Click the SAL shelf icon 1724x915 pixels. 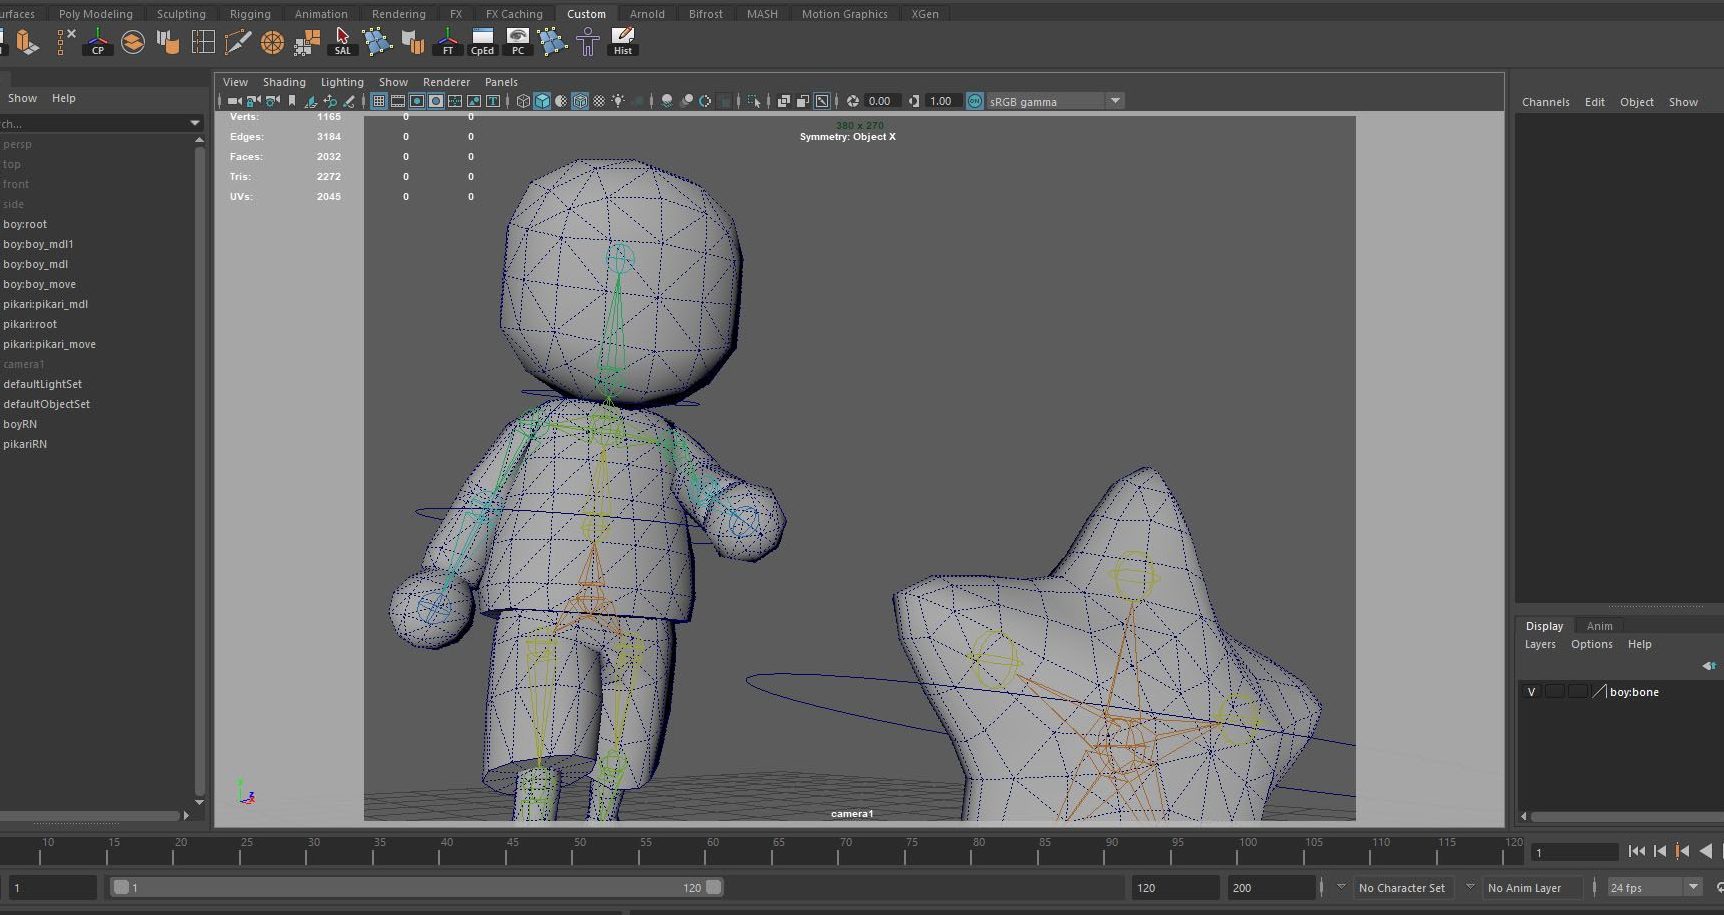click(x=342, y=41)
